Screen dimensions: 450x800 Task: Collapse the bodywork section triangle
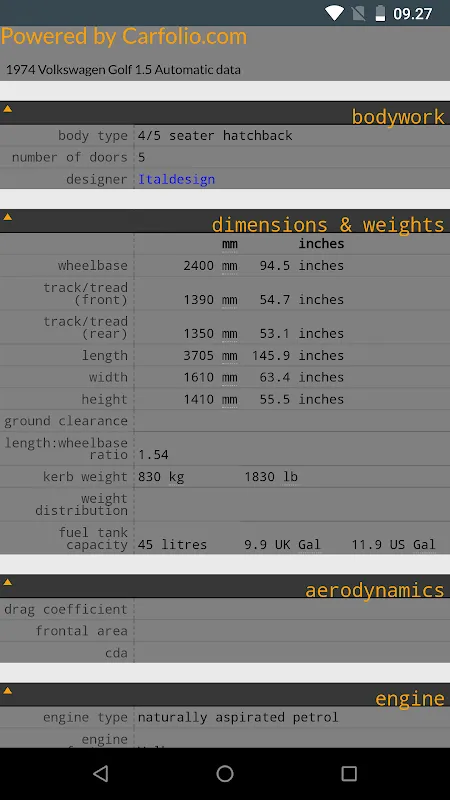[x=7, y=109]
